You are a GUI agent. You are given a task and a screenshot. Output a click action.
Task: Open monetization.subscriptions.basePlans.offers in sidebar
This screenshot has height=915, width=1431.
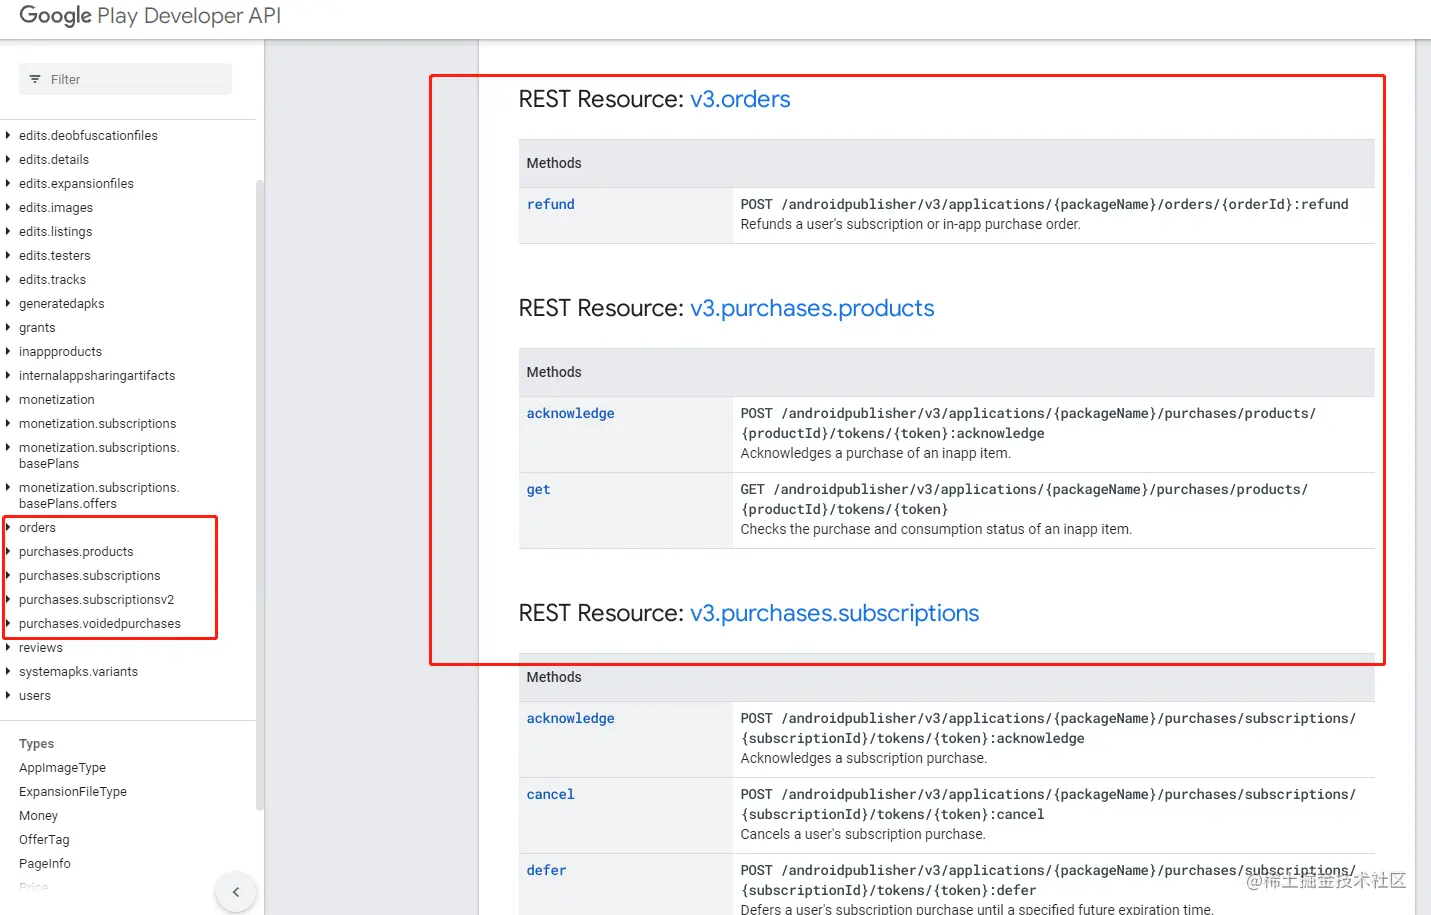[x=99, y=495]
